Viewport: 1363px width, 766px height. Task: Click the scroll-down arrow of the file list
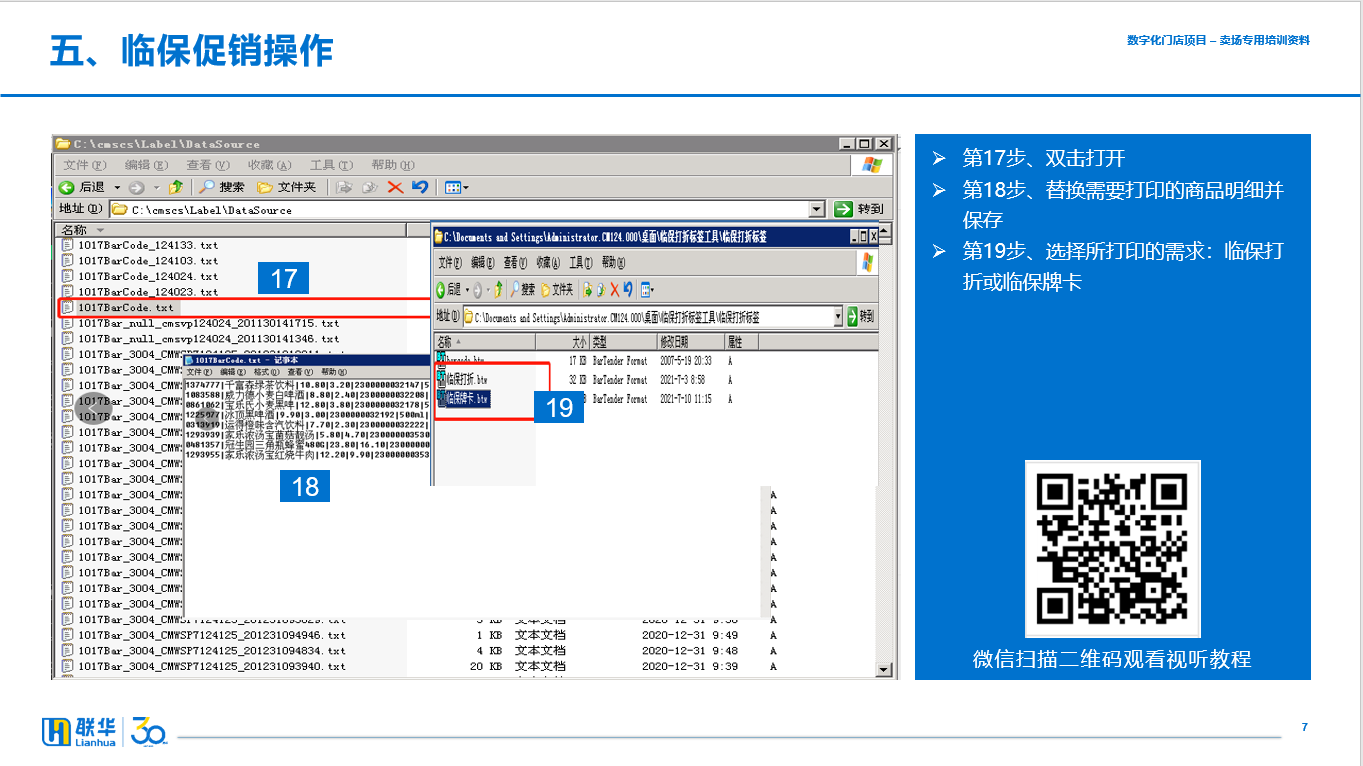click(883, 669)
